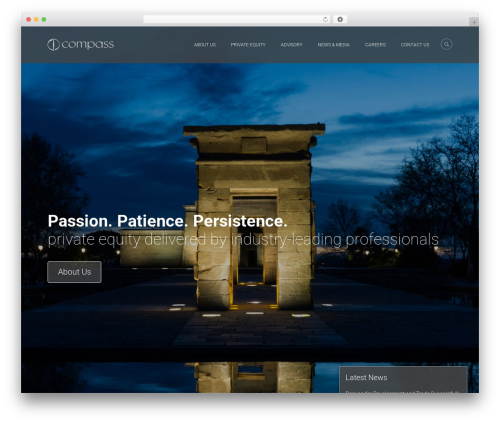Add a new browser tab with plus
Image resolution: width=500 pixels, height=423 pixels.
click(474, 22)
